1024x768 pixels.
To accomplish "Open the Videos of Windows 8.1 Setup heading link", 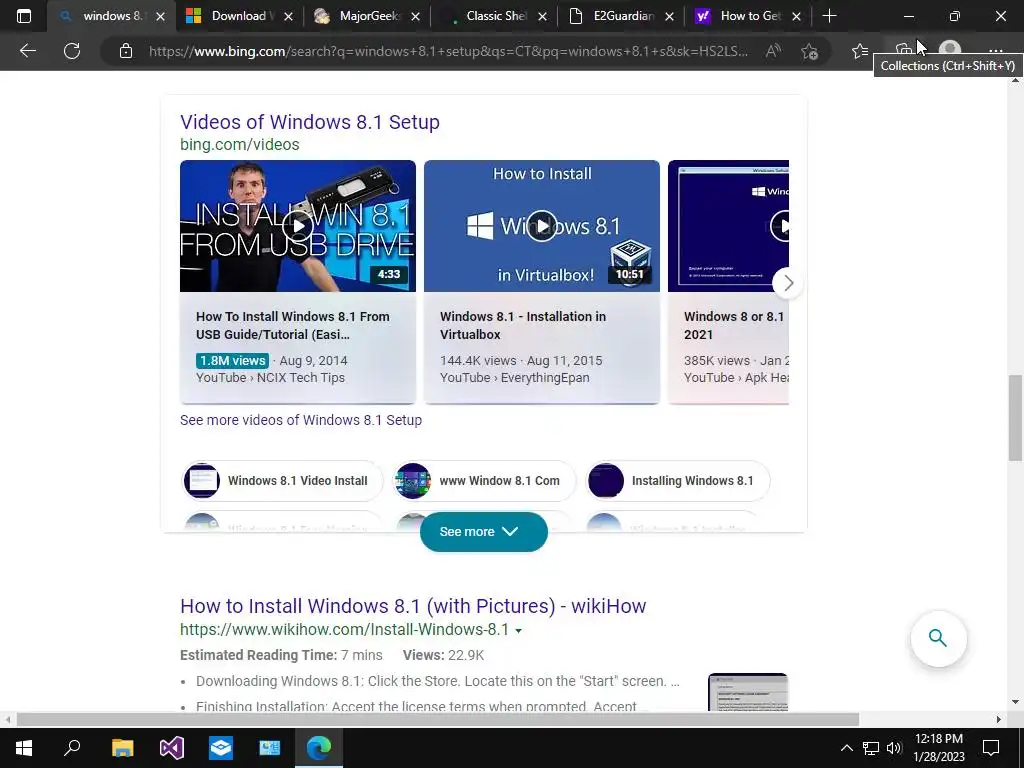I will click(x=310, y=122).
